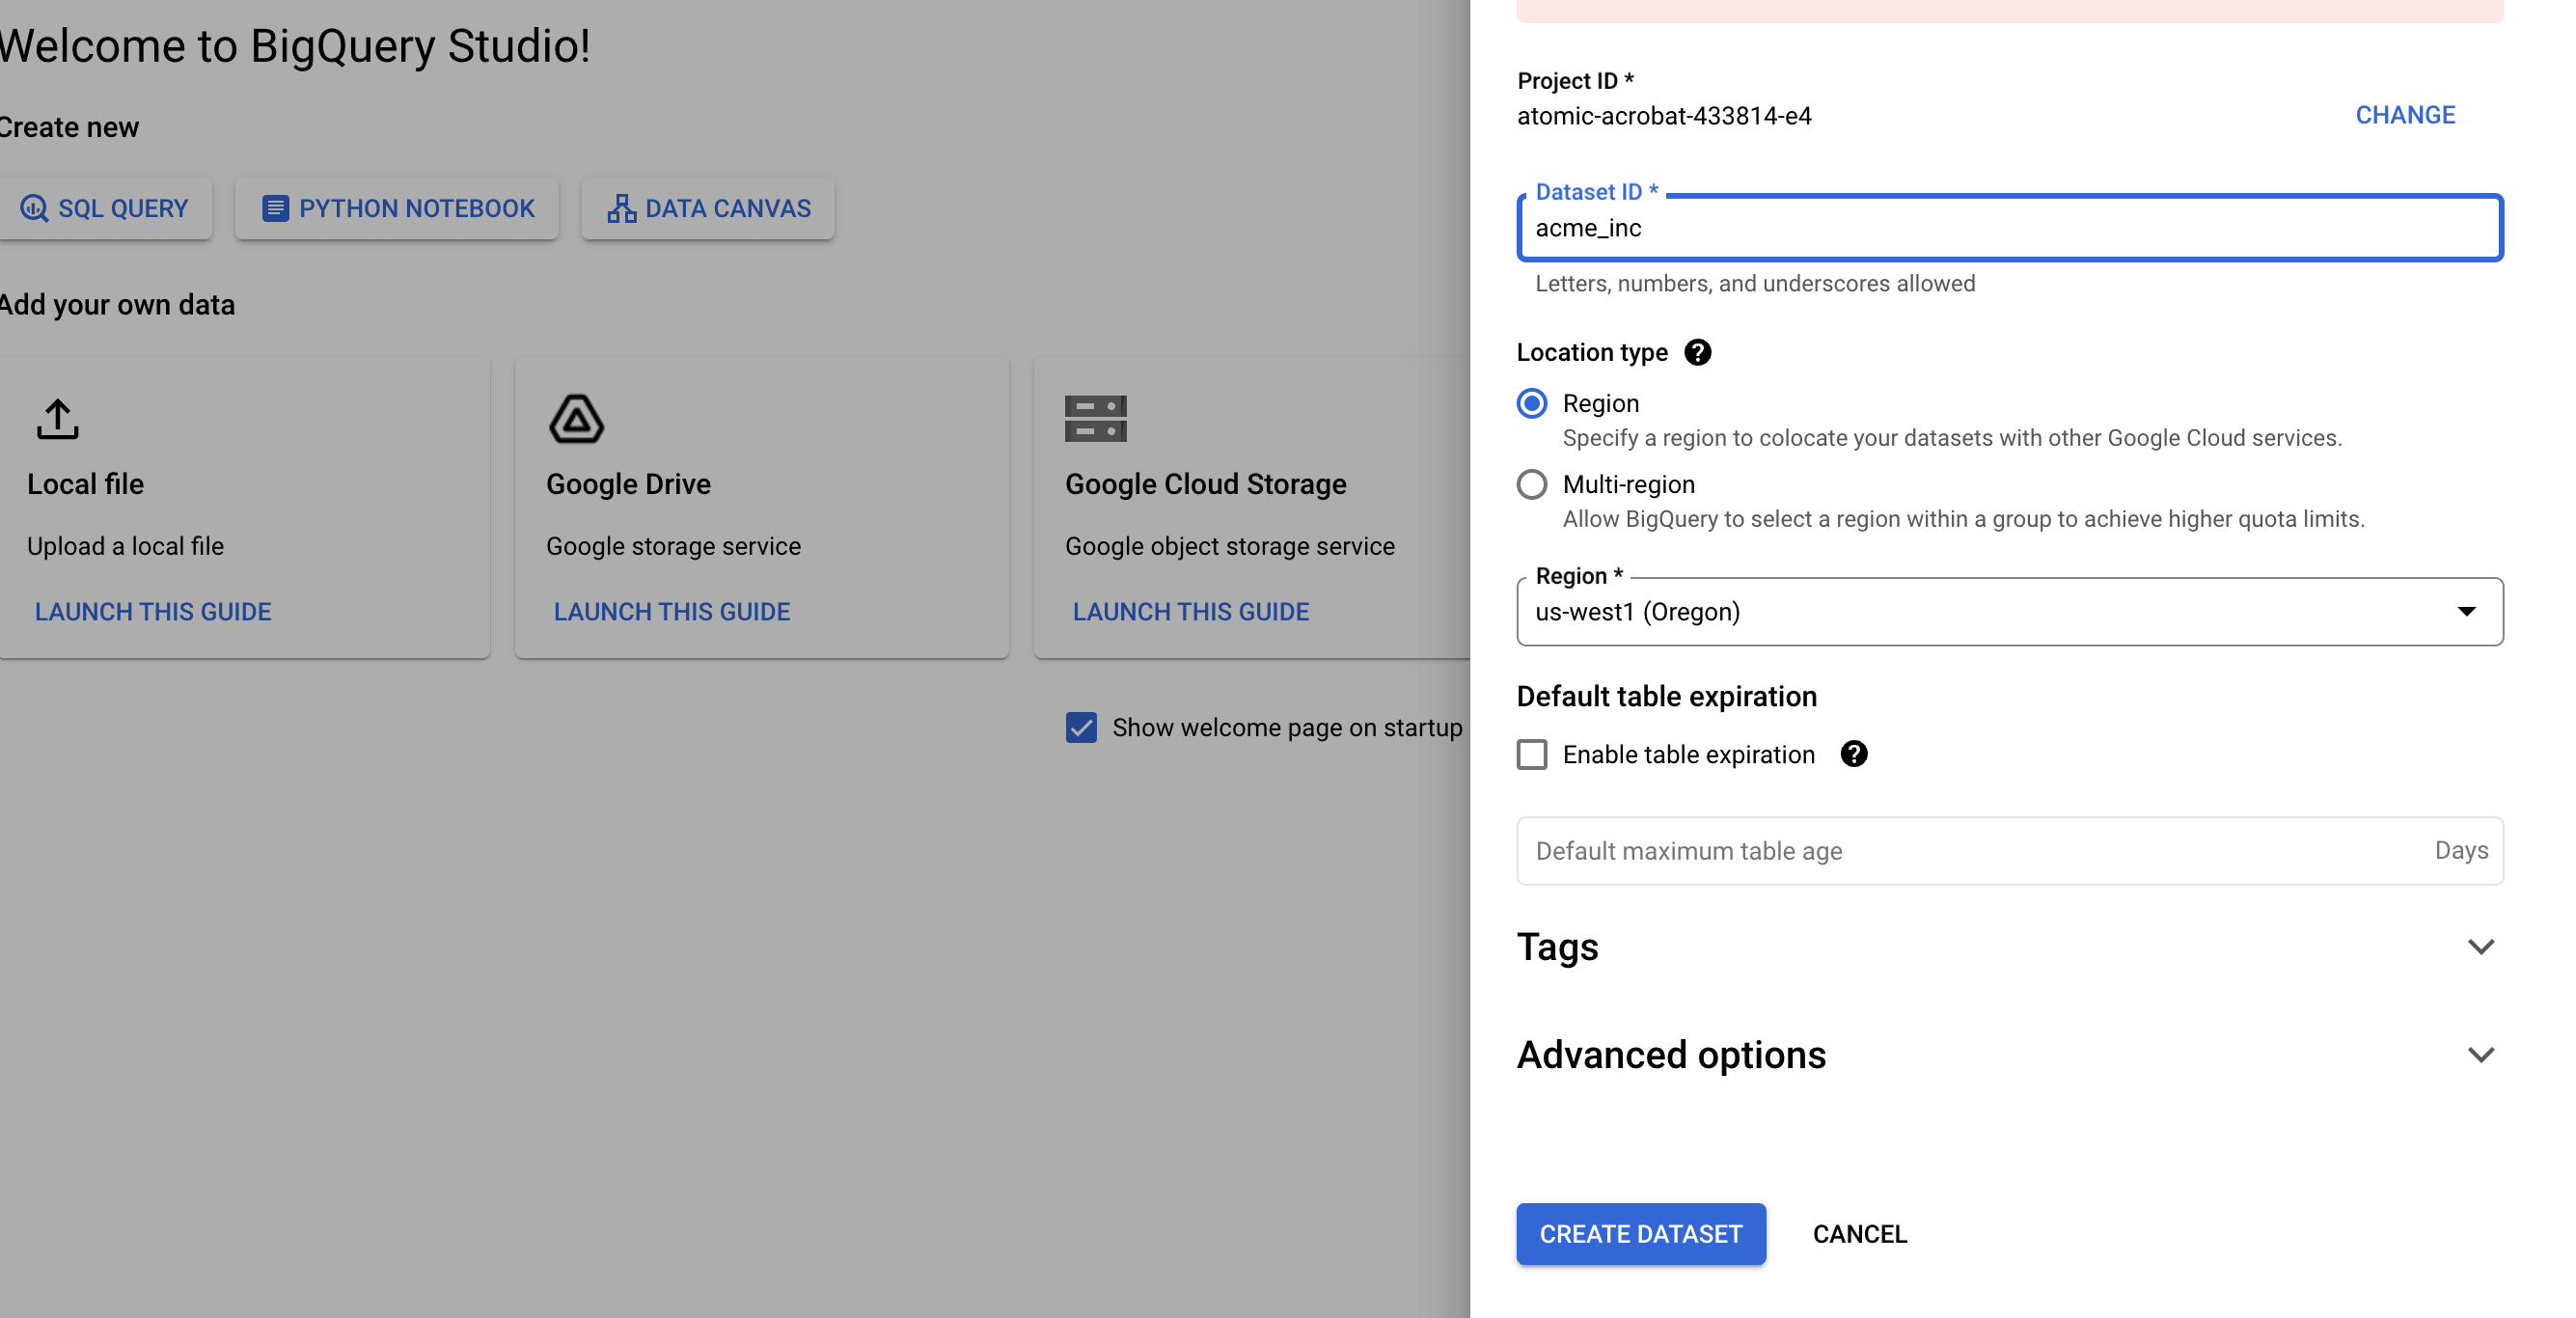
Task: Enable table expiration checkbox
Action: point(1531,754)
